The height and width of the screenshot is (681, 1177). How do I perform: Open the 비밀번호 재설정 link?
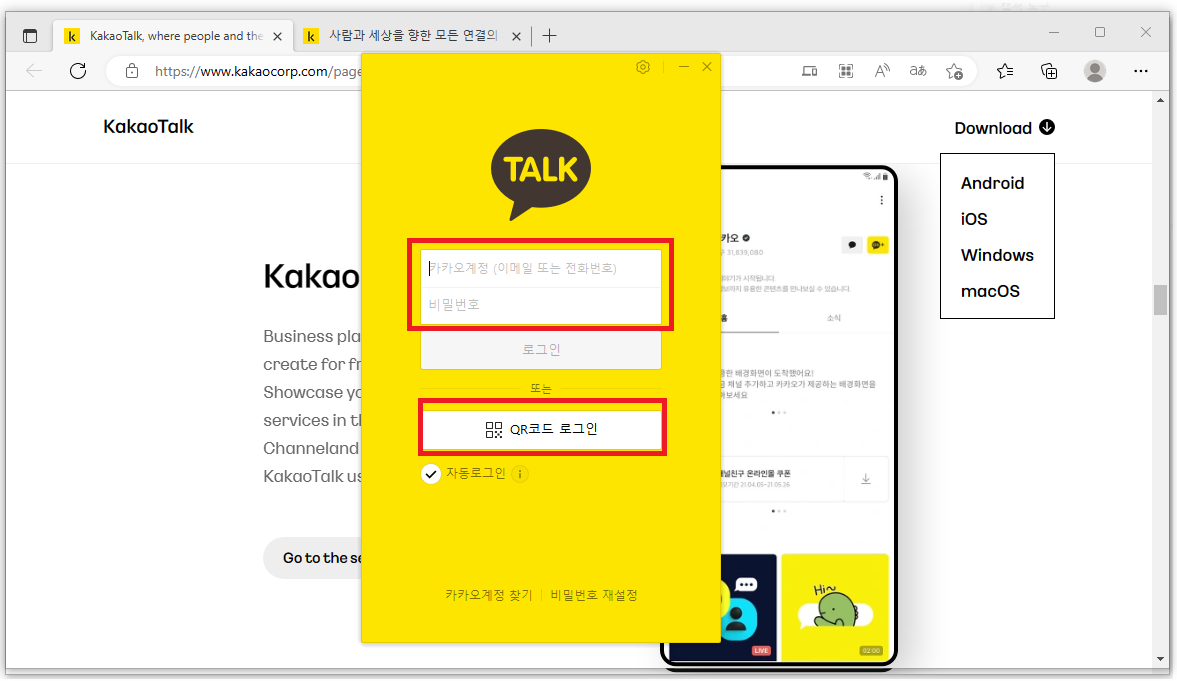pyautogui.click(x=594, y=595)
